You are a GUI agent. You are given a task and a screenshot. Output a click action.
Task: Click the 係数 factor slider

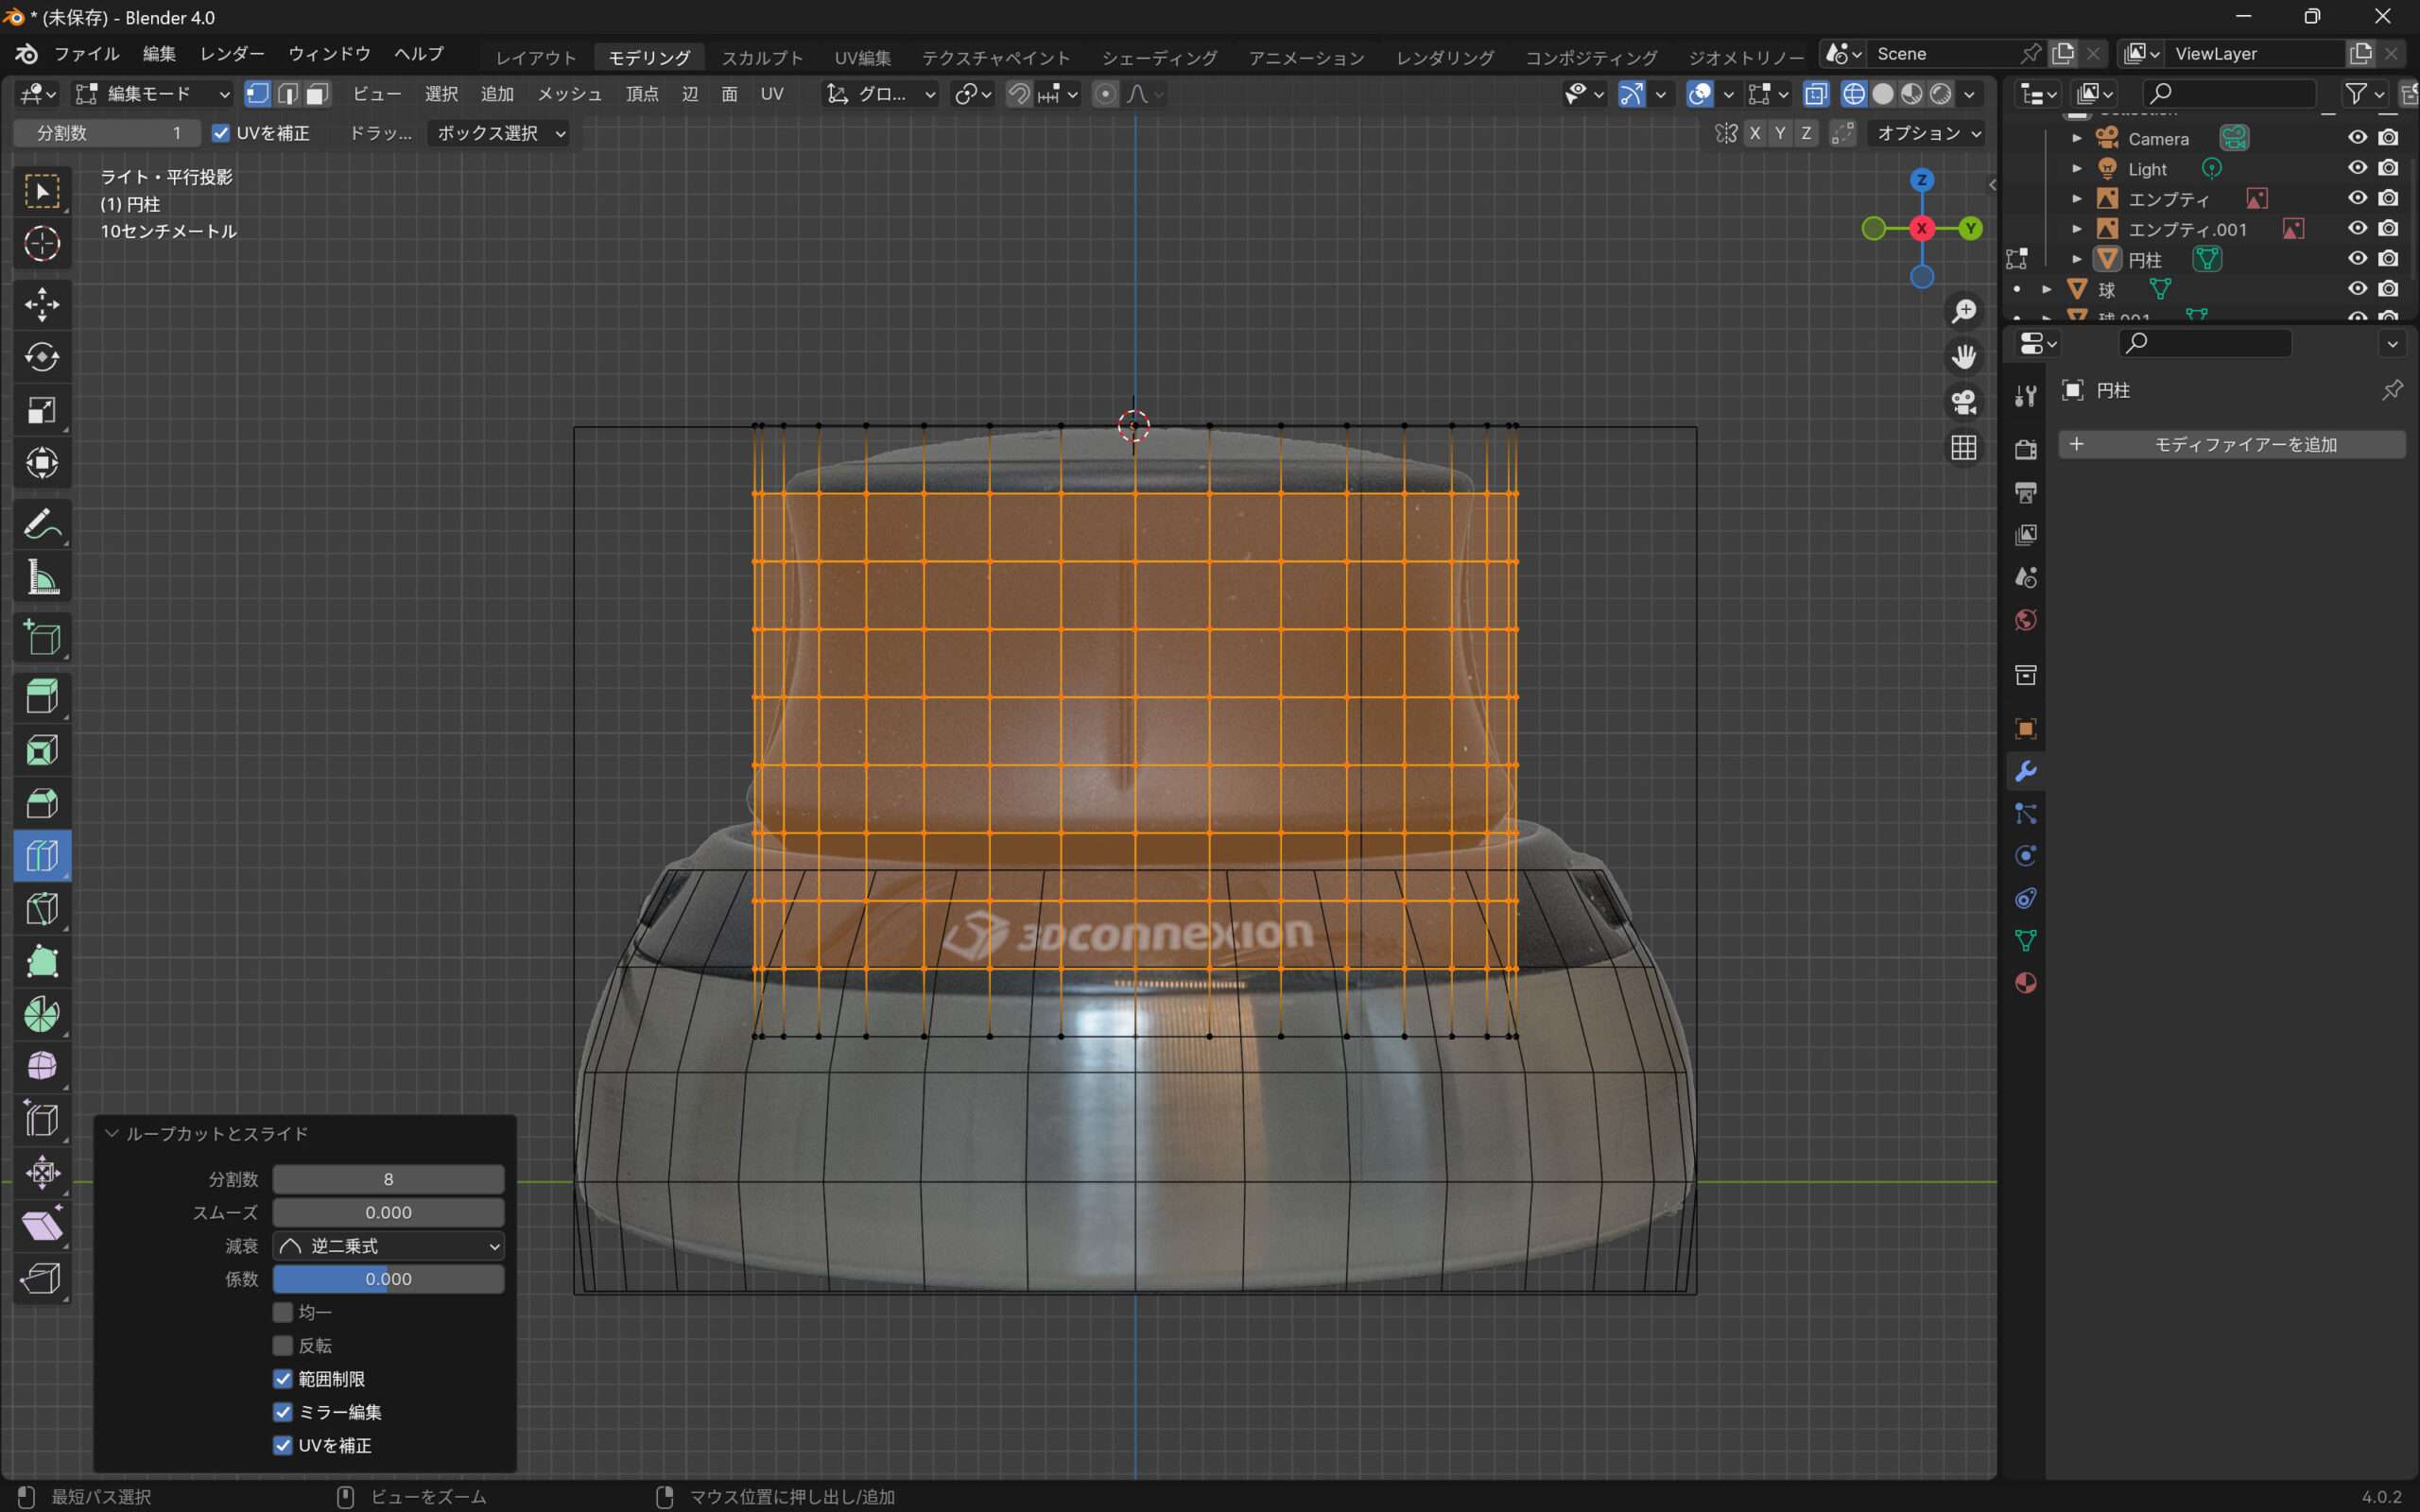[x=388, y=1279]
